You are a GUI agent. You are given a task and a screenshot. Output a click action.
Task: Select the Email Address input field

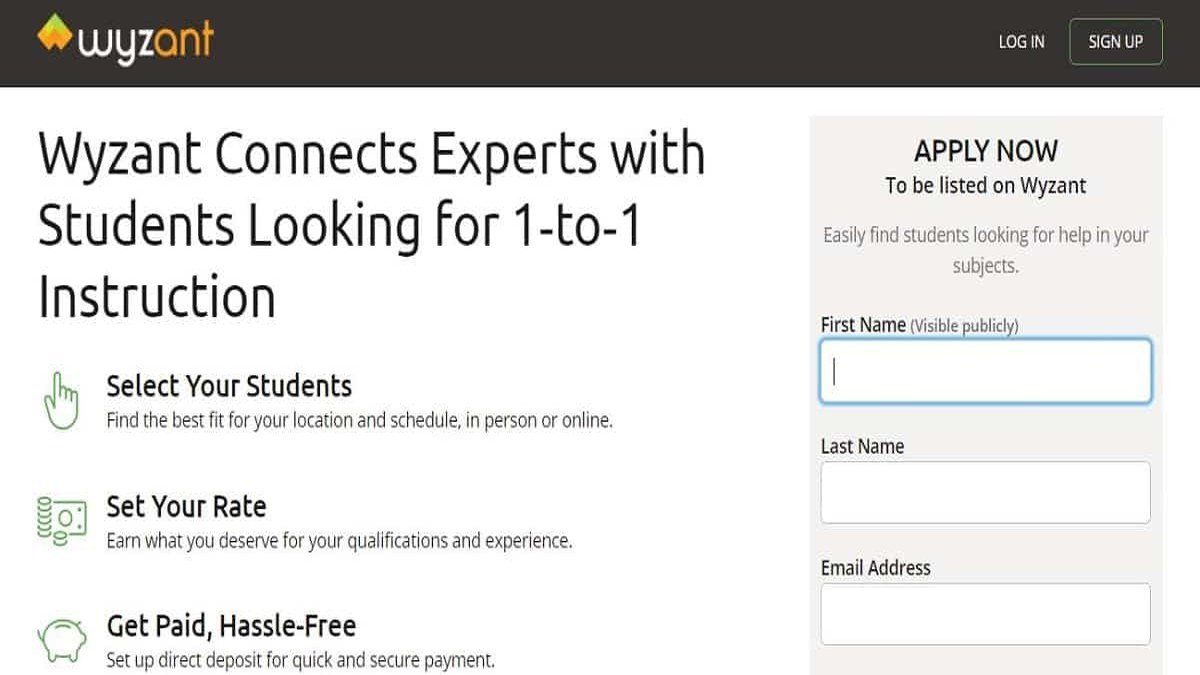tap(985, 614)
